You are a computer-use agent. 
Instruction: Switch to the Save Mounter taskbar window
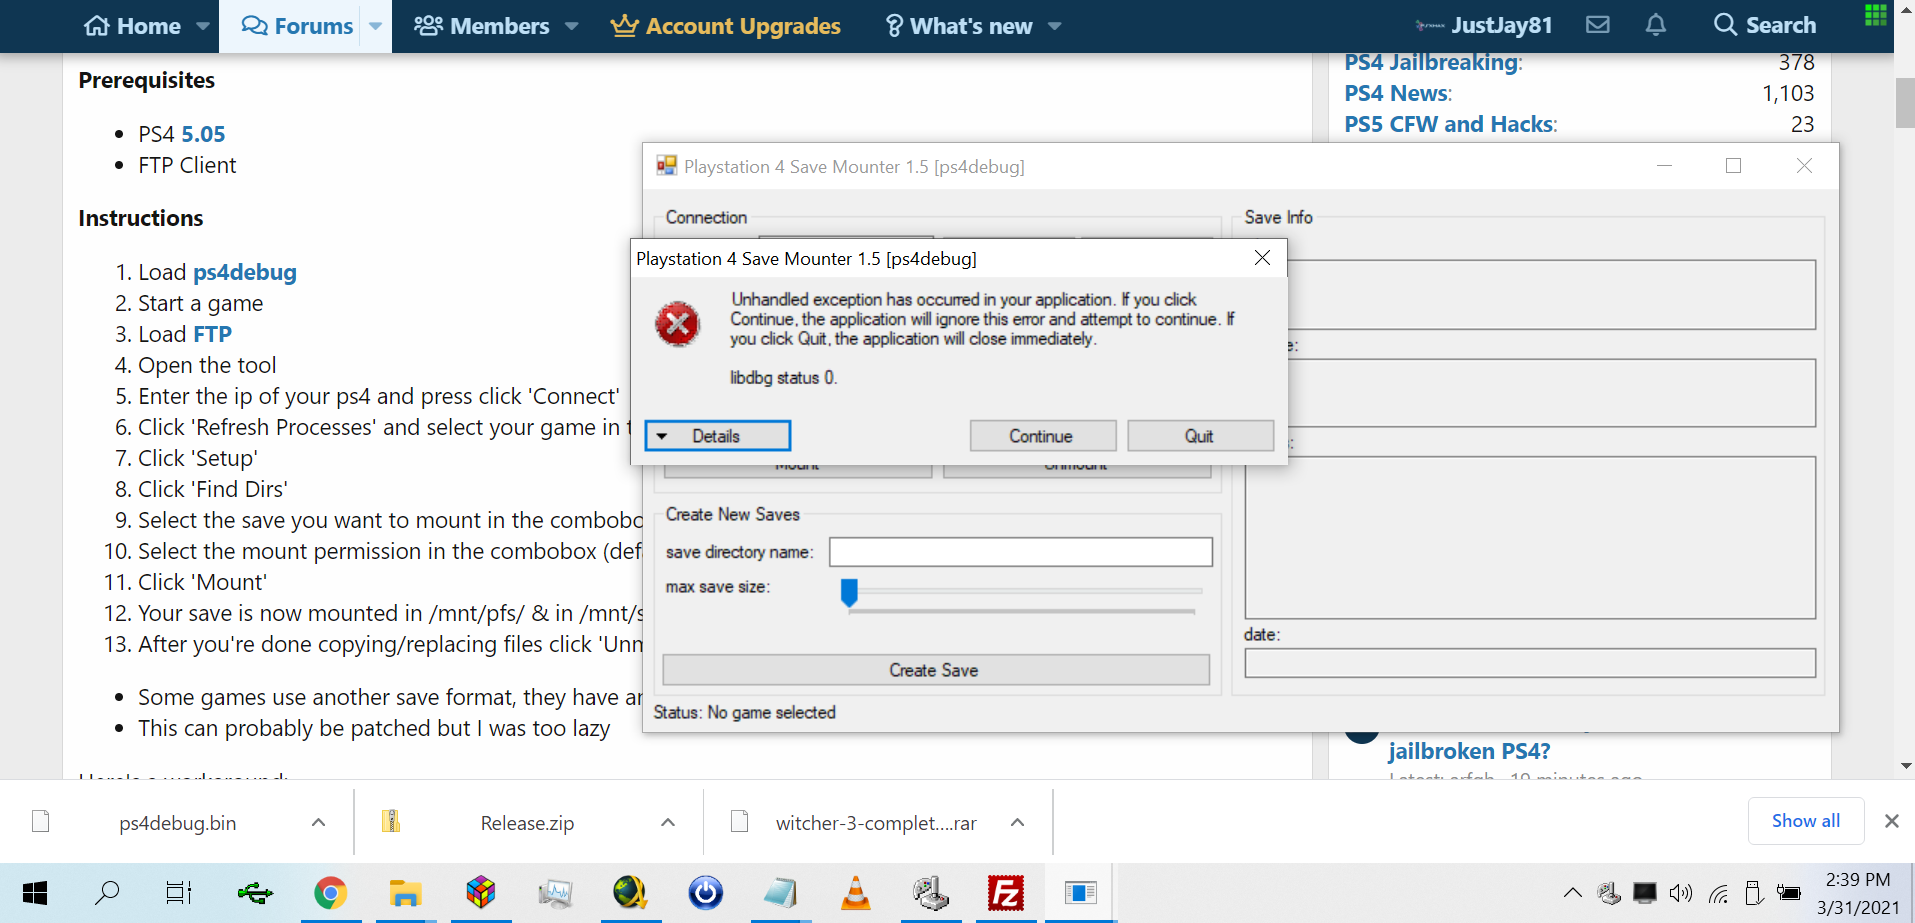(x=1081, y=893)
